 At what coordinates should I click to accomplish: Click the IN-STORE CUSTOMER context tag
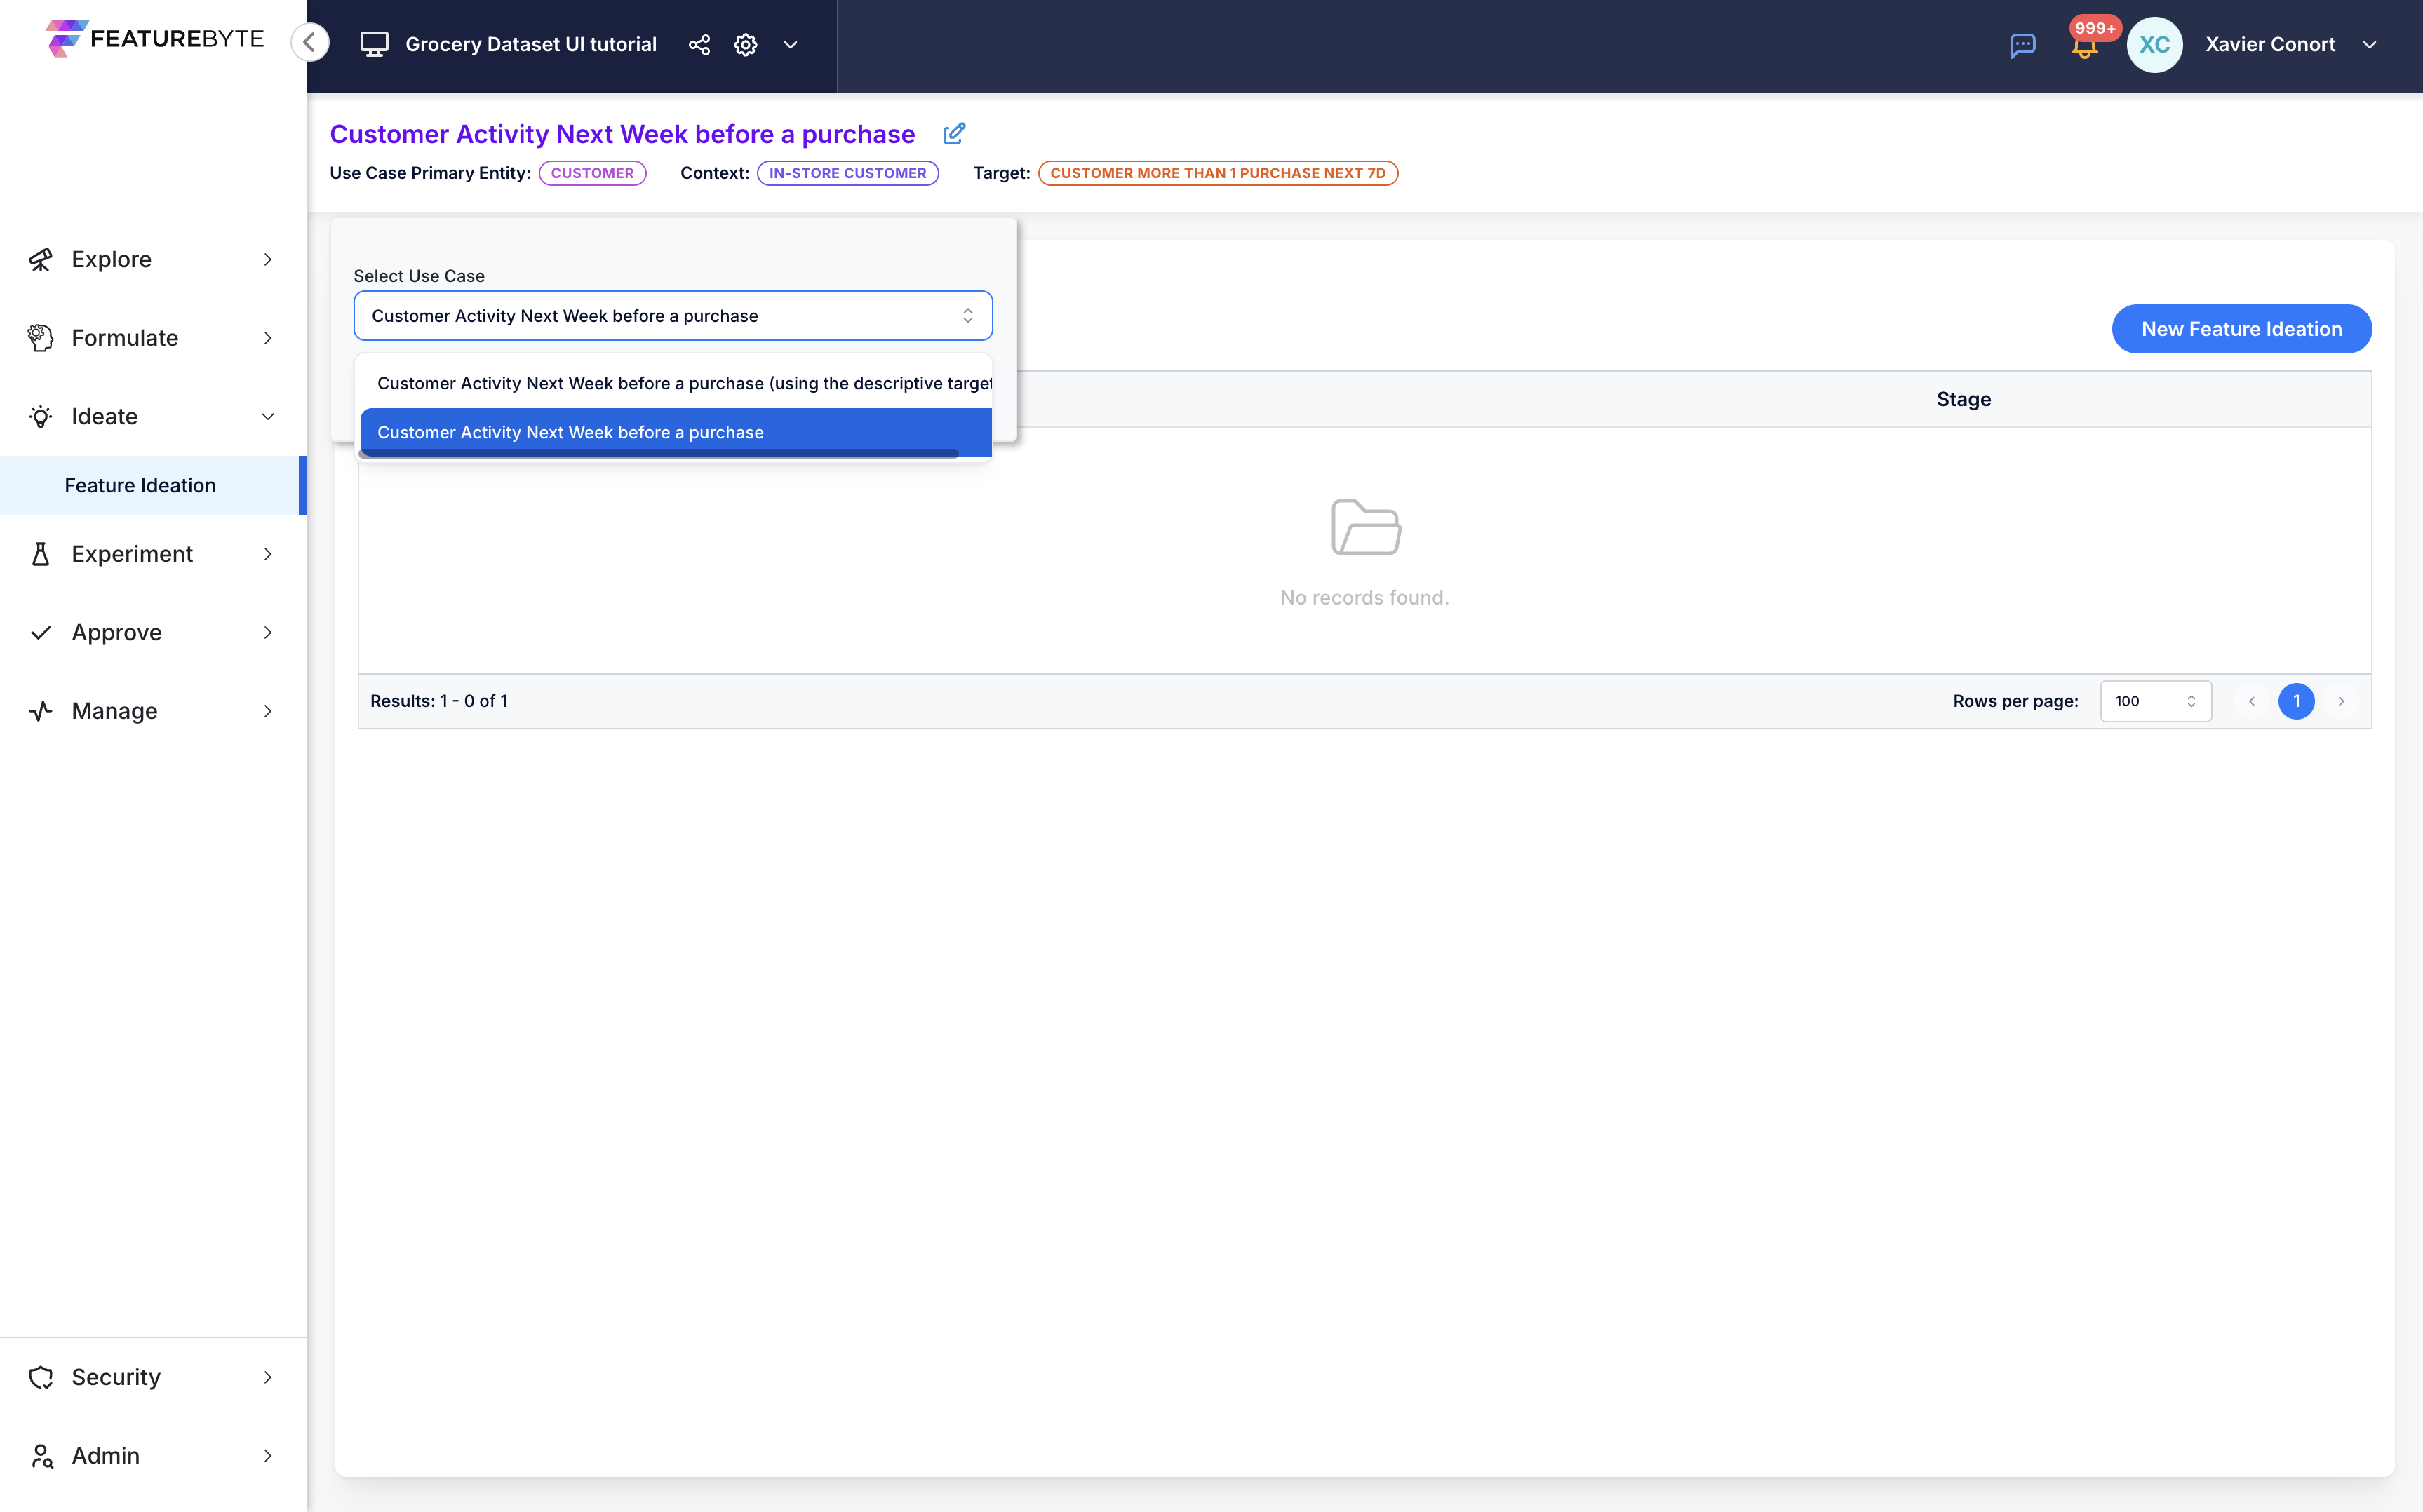pyautogui.click(x=847, y=173)
